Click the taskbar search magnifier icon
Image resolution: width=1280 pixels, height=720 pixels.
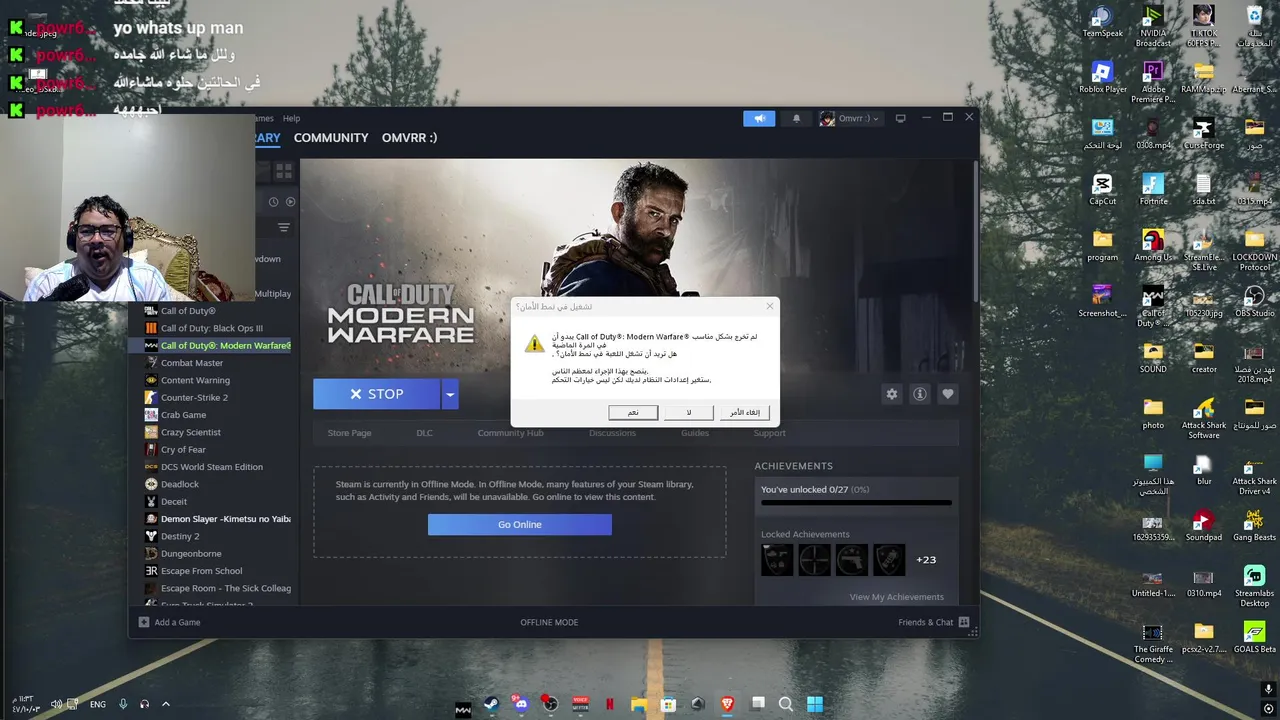coord(786,704)
